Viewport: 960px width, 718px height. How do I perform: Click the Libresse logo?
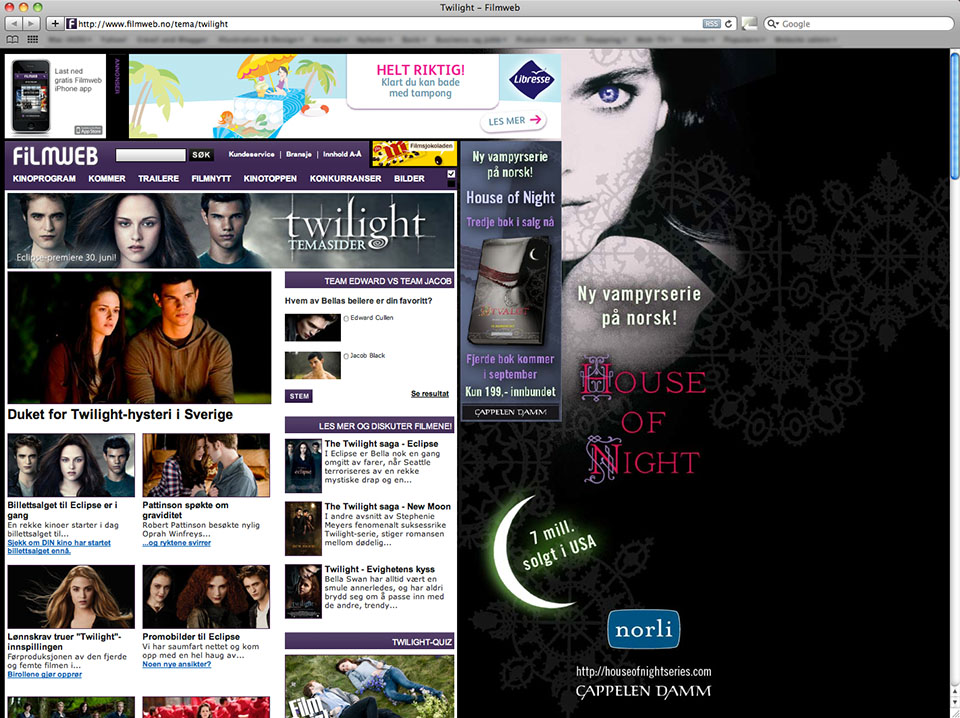tap(531, 79)
